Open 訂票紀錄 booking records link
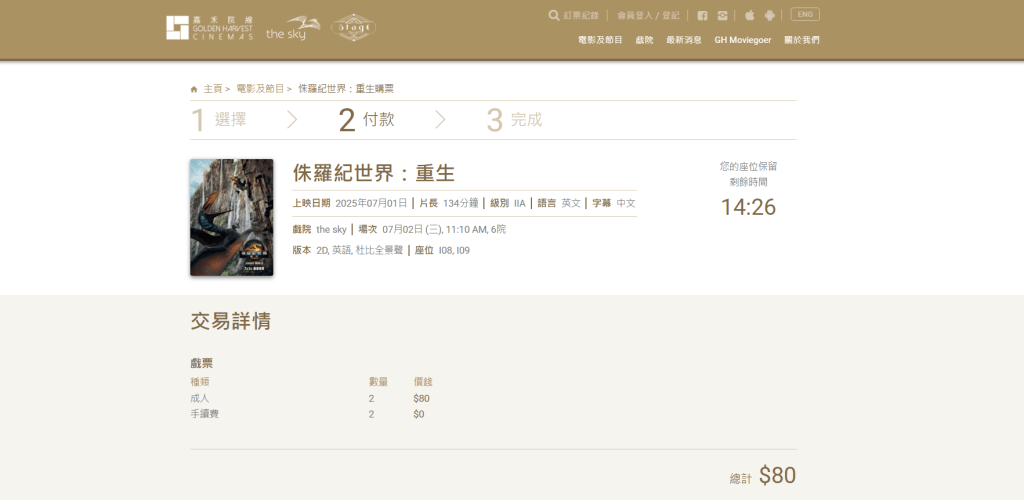Image resolution: width=1024 pixels, height=504 pixels. pos(581,16)
